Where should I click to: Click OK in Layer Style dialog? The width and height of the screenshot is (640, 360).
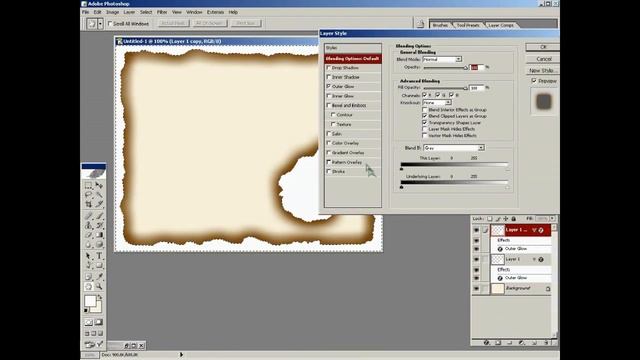[x=543, y=47]
